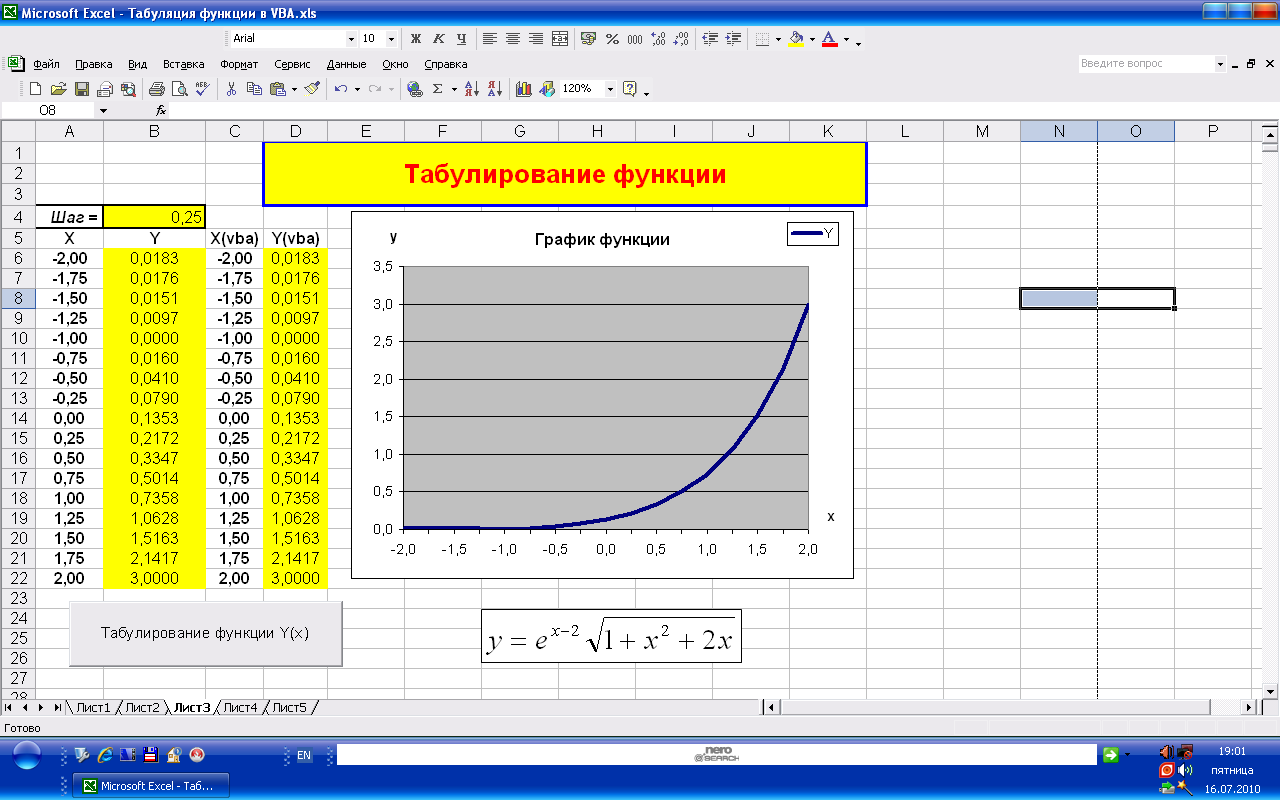Viewport: 1280px width, 800px height.
Task: Select the row 22 header
Action: (18, 578)
